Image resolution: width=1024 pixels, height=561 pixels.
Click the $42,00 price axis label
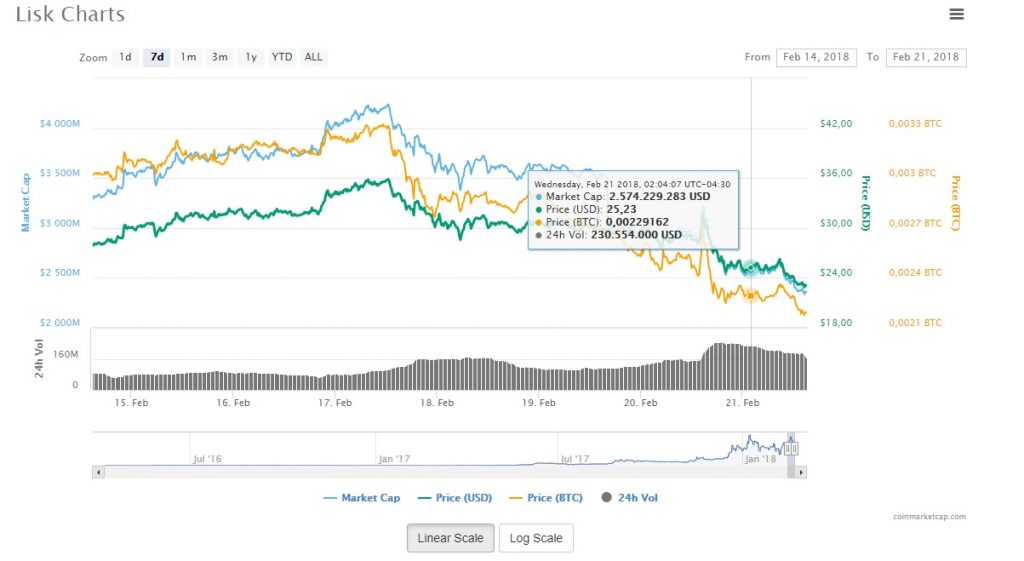point(836,124)
